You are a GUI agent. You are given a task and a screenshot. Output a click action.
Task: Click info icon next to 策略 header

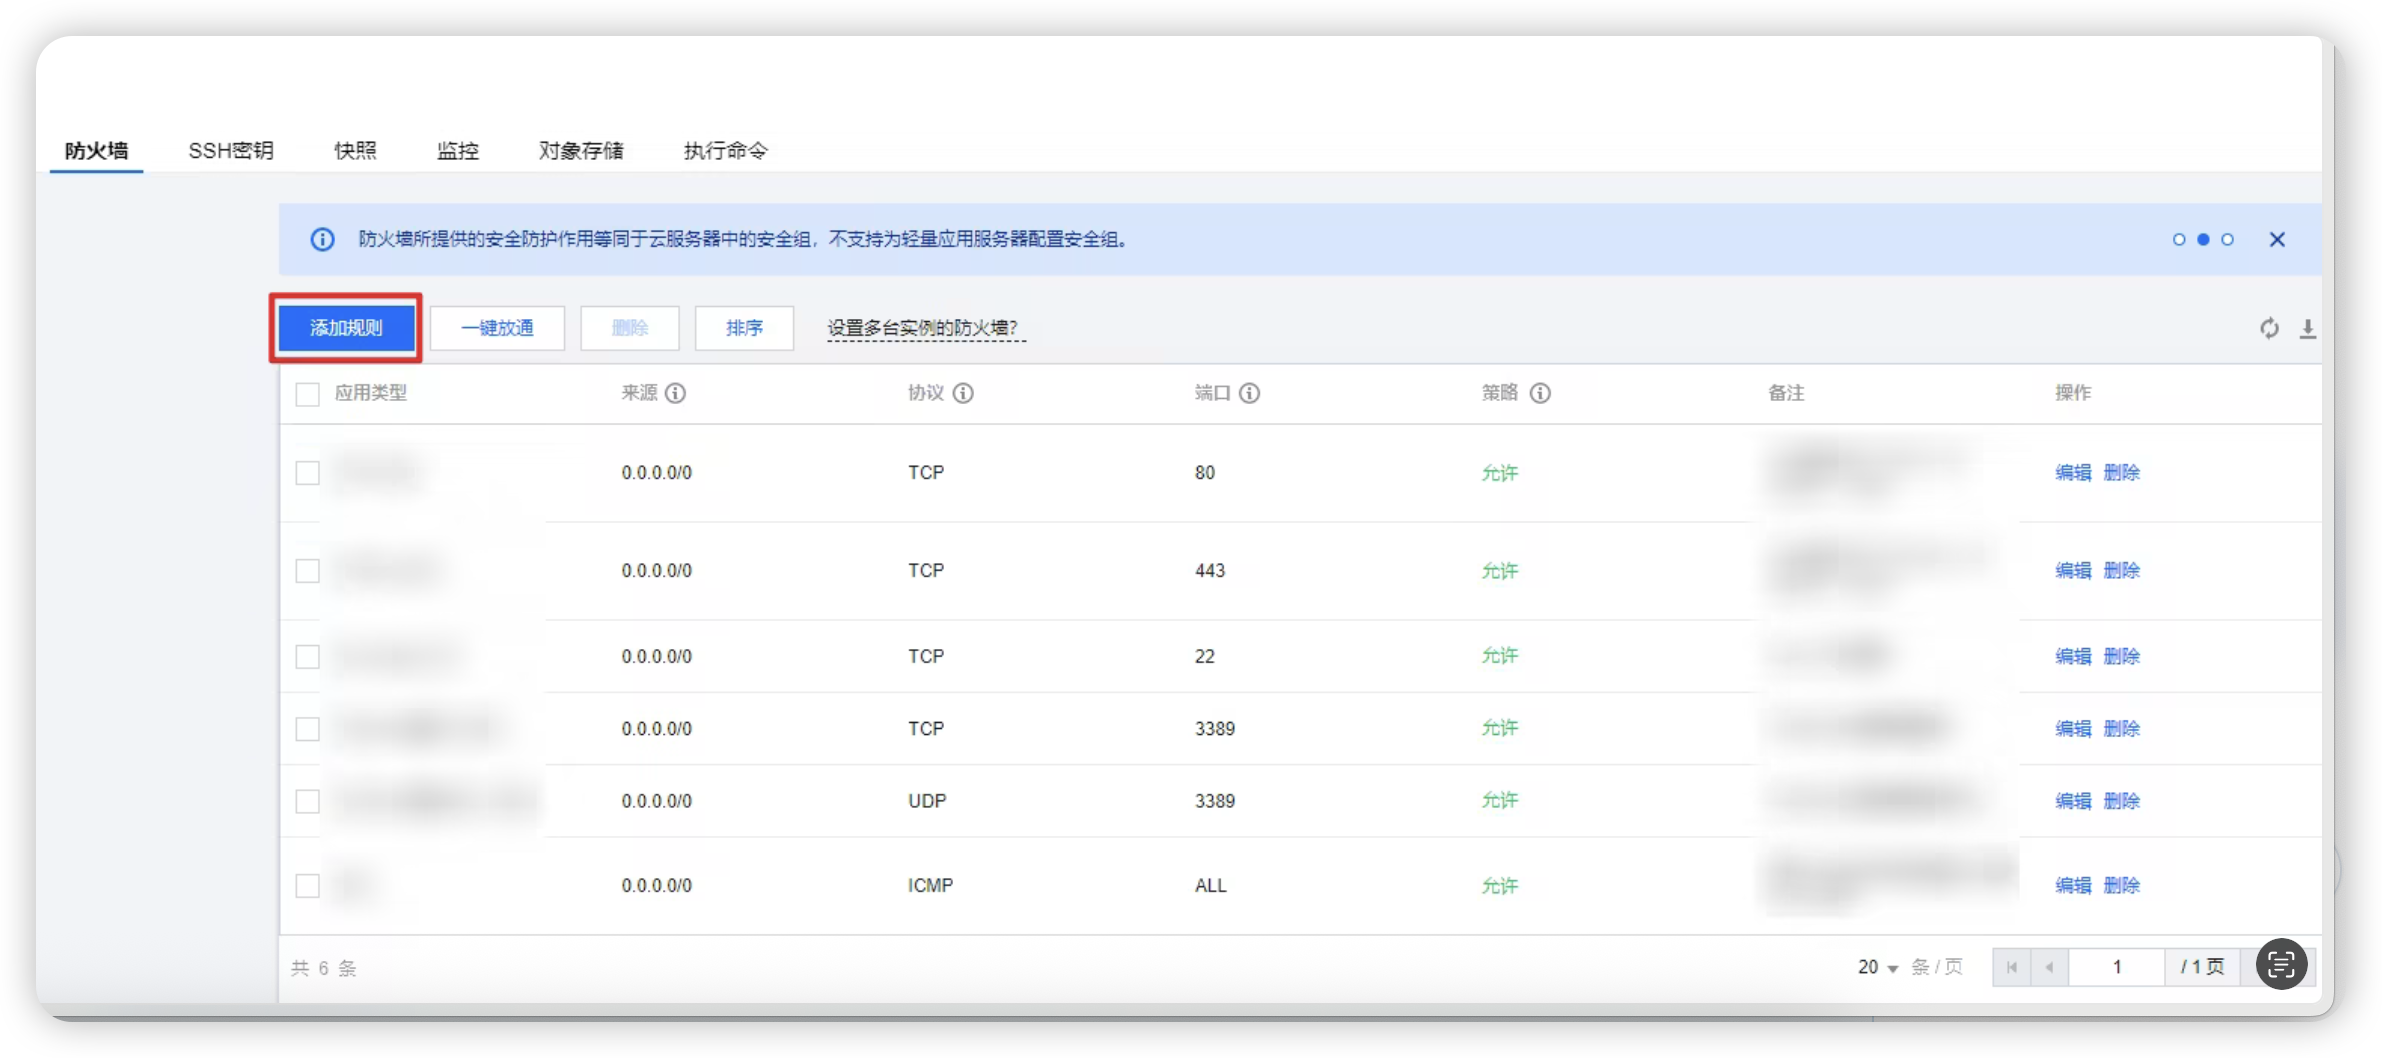(x=1540, y=393)
